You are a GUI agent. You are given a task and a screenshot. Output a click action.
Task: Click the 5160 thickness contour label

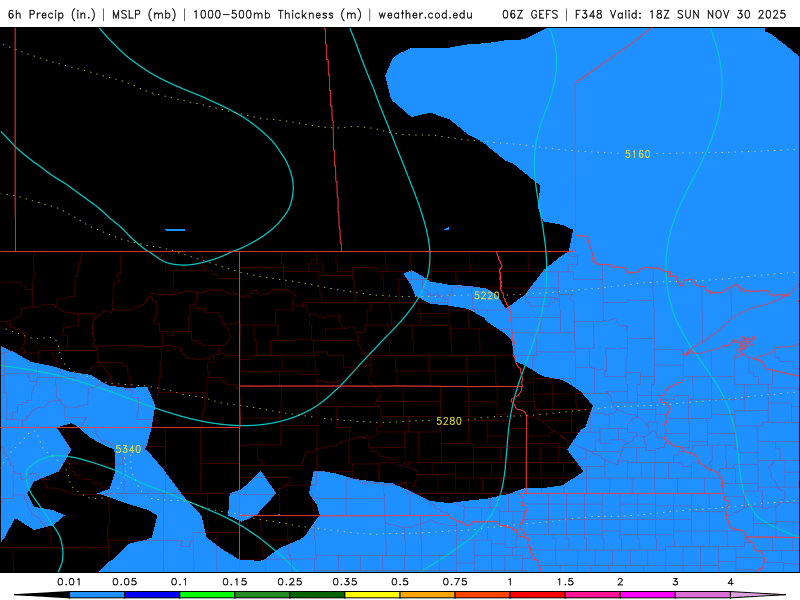pos(638,154)
